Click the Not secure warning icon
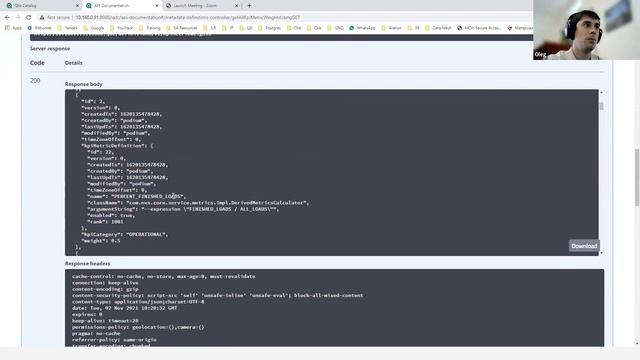The width and height of the screenshot is (640, 360). [x=42, y=18]
